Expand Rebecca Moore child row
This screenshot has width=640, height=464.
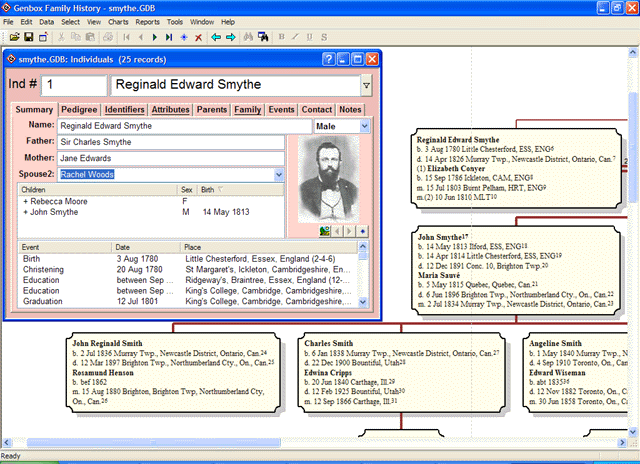click(25, 201)
